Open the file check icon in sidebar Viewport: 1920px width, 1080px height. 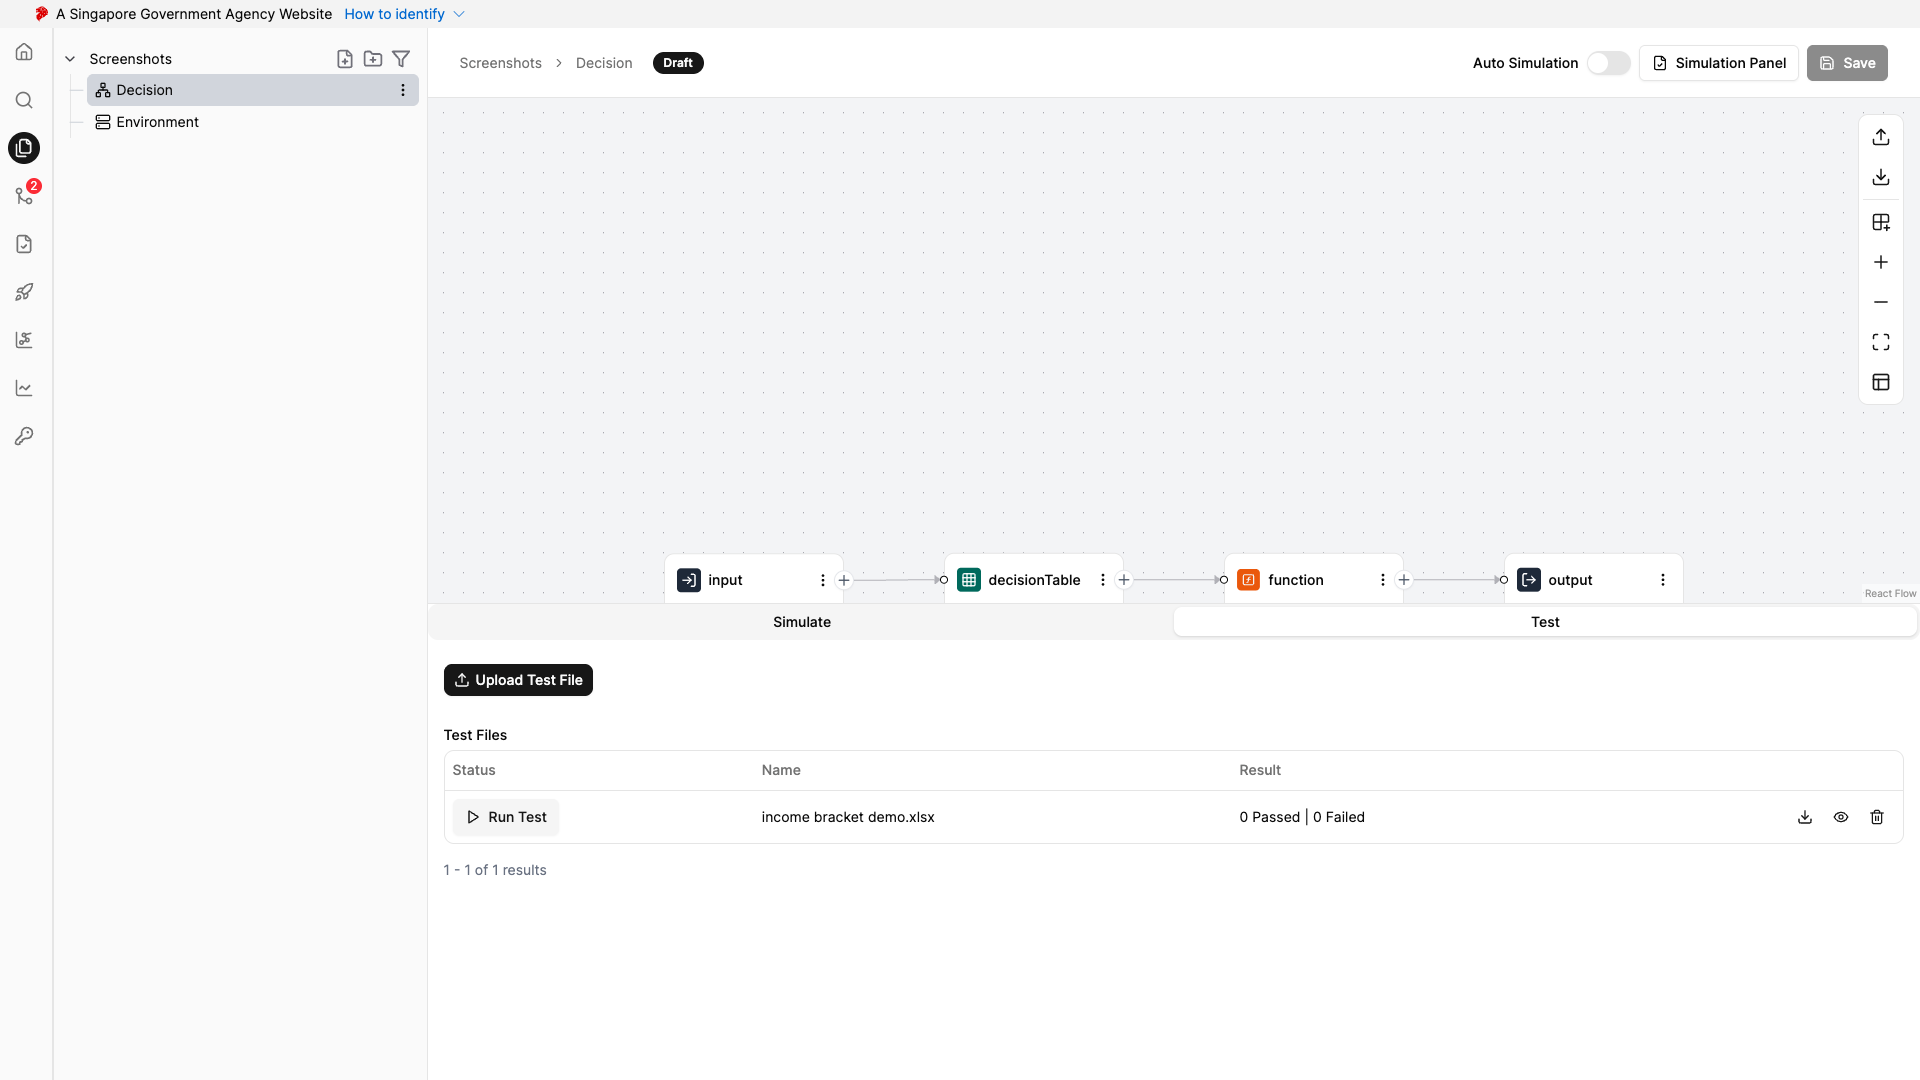point(24,244)
